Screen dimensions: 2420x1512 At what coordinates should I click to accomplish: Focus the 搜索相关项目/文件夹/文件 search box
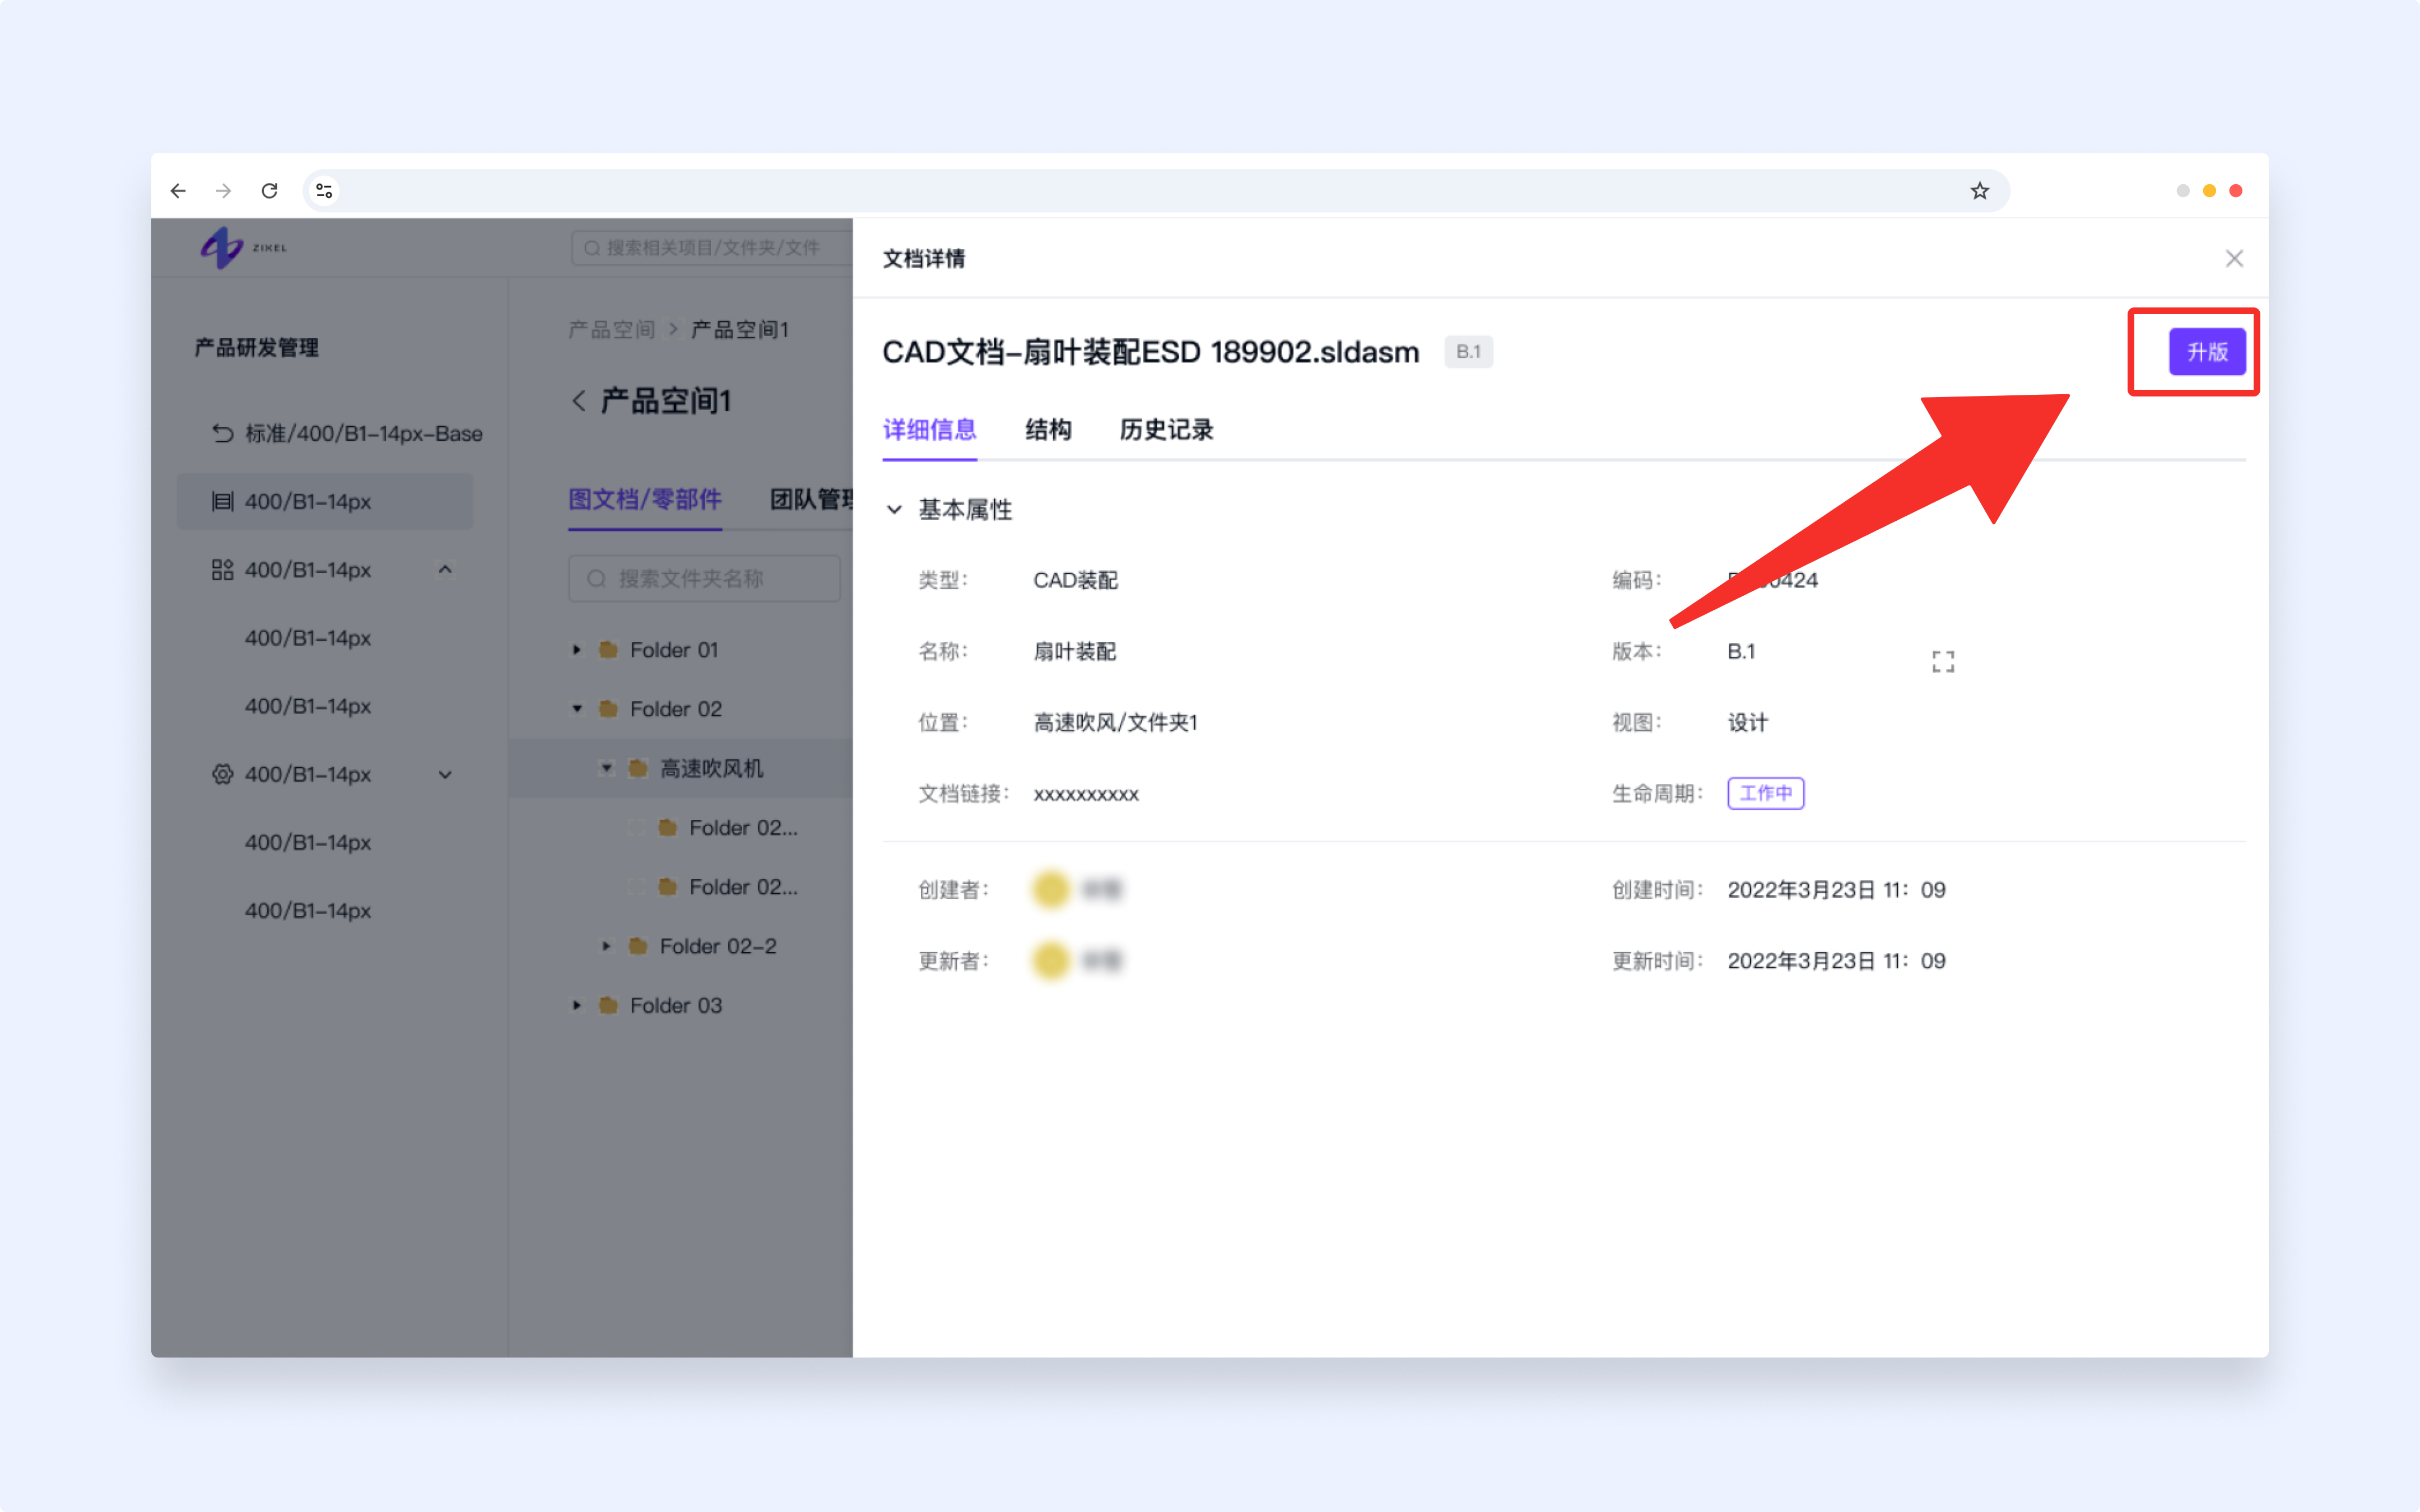click(712, 247)
